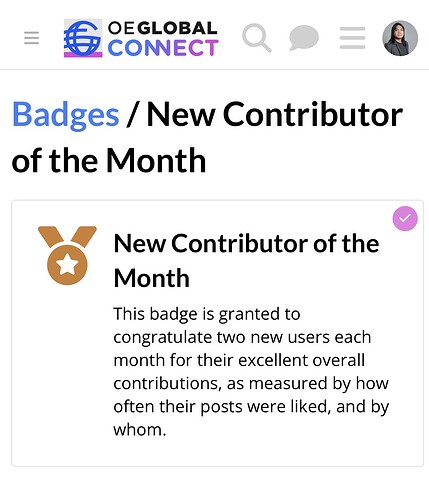Open the user profile avatar menu
The height and width of the screenshot is (500, 429).
pos(400,38)
